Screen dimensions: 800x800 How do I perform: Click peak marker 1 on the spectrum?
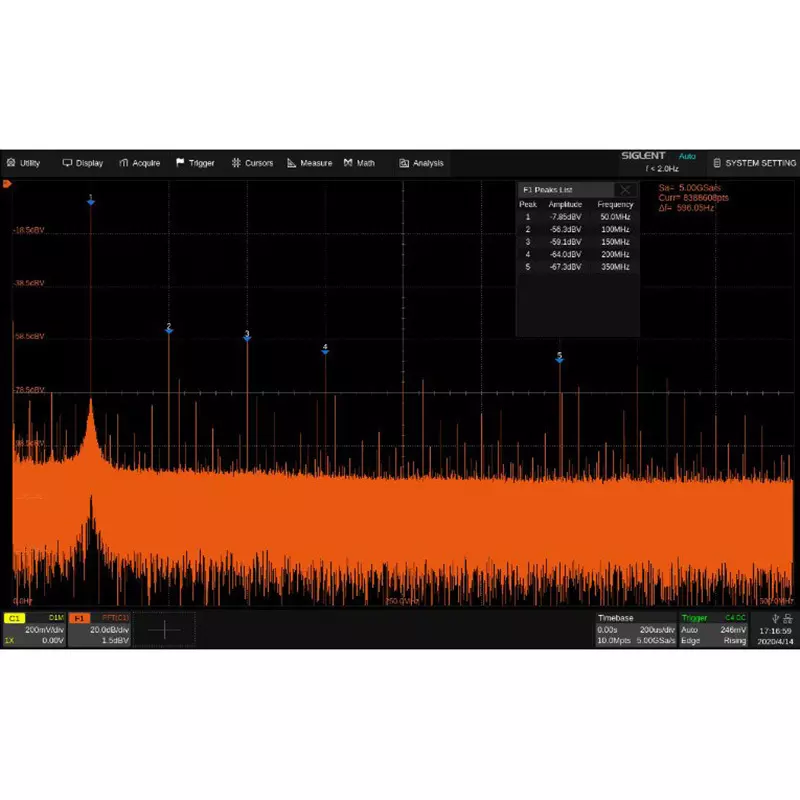click(x=91, y=201)
